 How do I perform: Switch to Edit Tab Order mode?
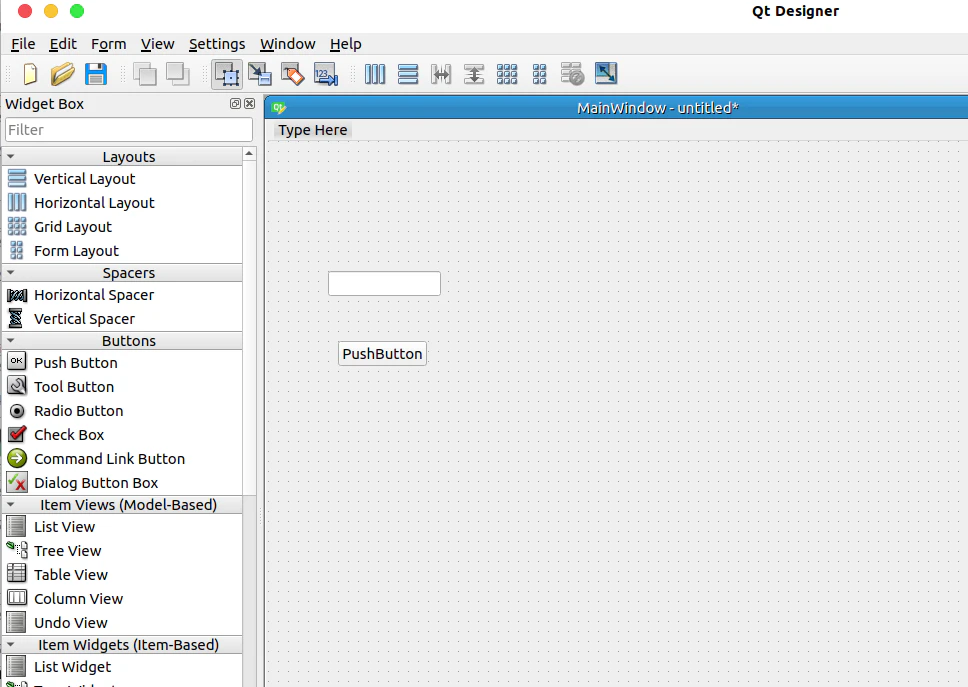coord(326,74)
